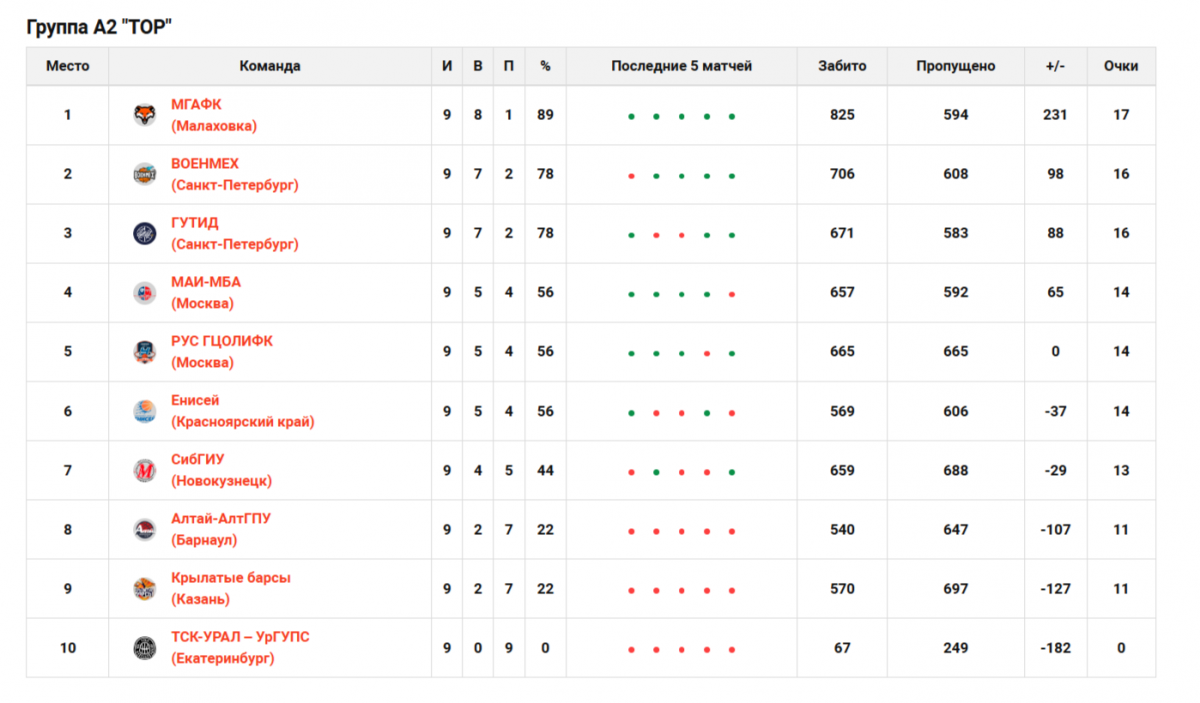The height and width of the screenshot is (703, 1200).
Task: Click the СибГИУ team logo icon
Action: point(145,470)
